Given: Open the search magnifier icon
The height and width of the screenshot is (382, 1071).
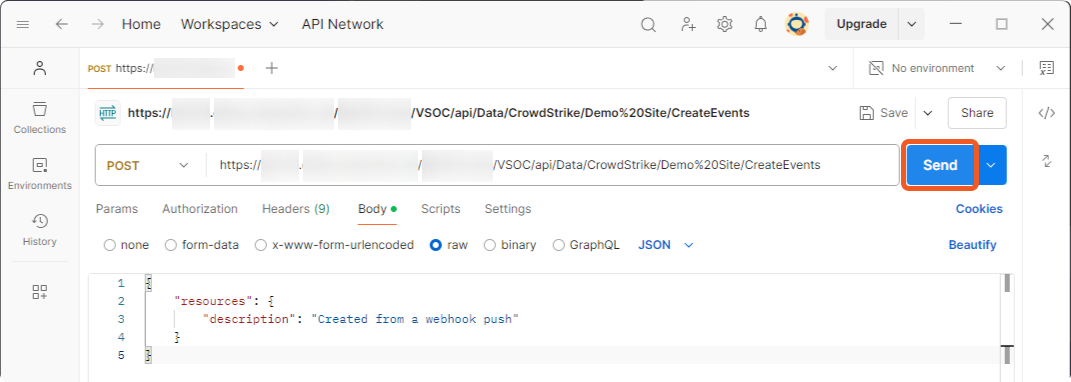Looking at the screenshot, I should [648, 25].
